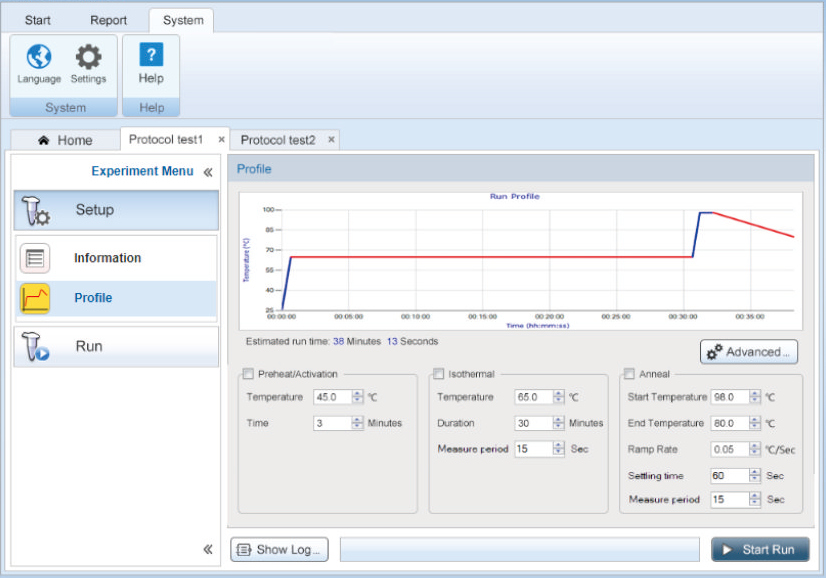Click the Help question mark icon
Viewport: 826px width, 578px height.
151,55
